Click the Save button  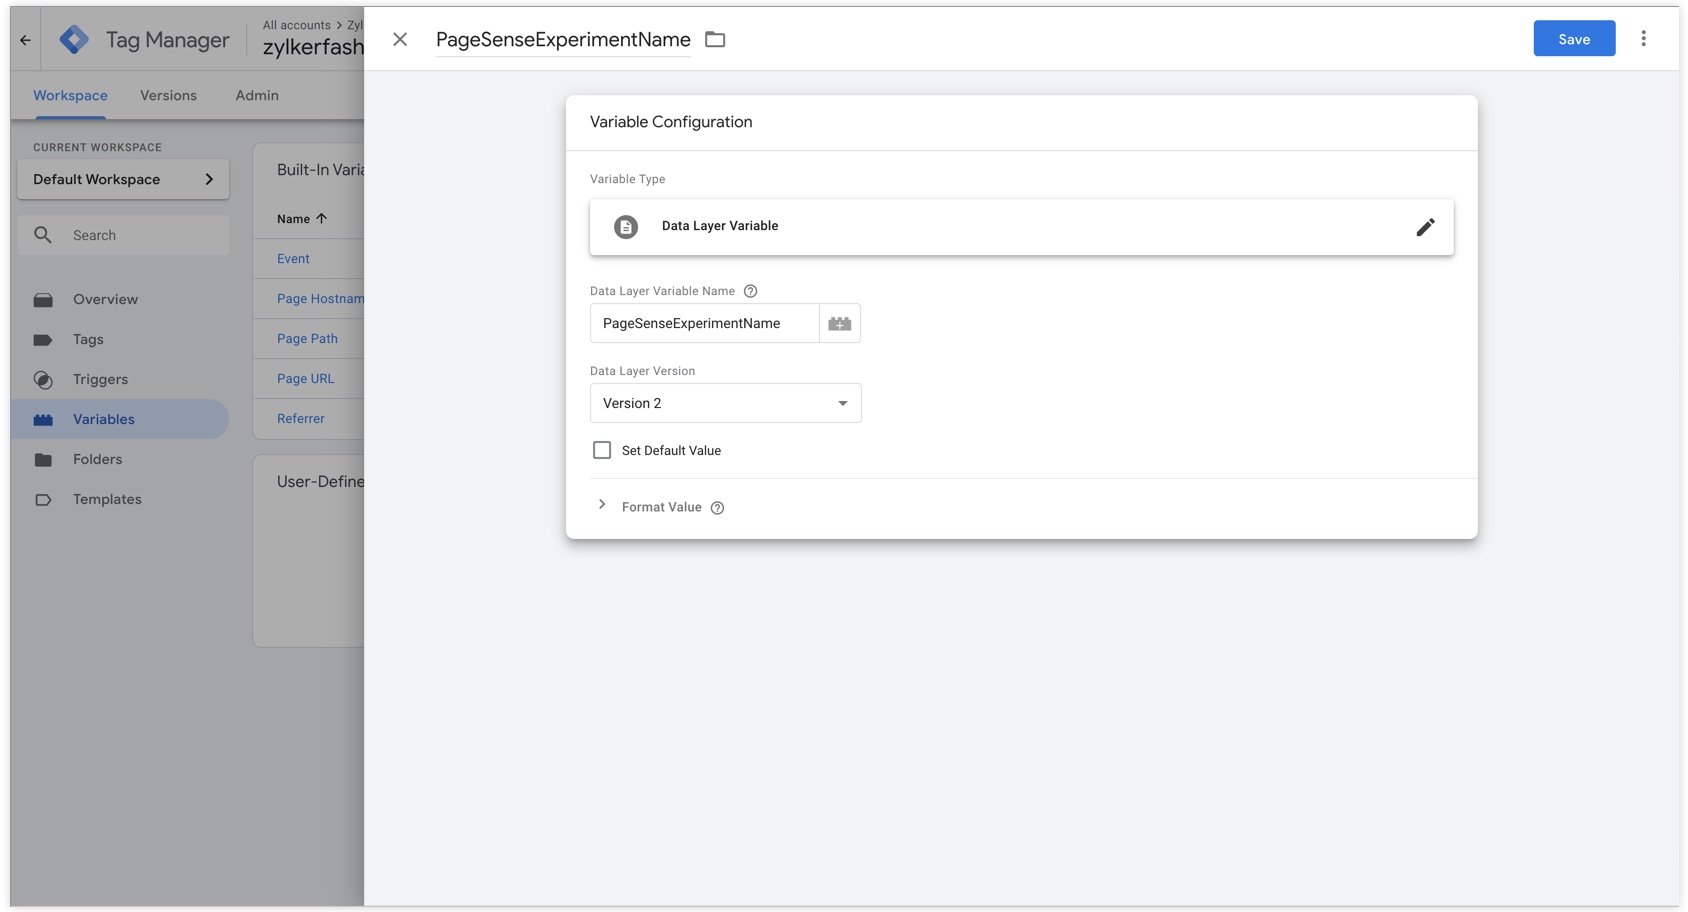click(x=1574, y=39)
